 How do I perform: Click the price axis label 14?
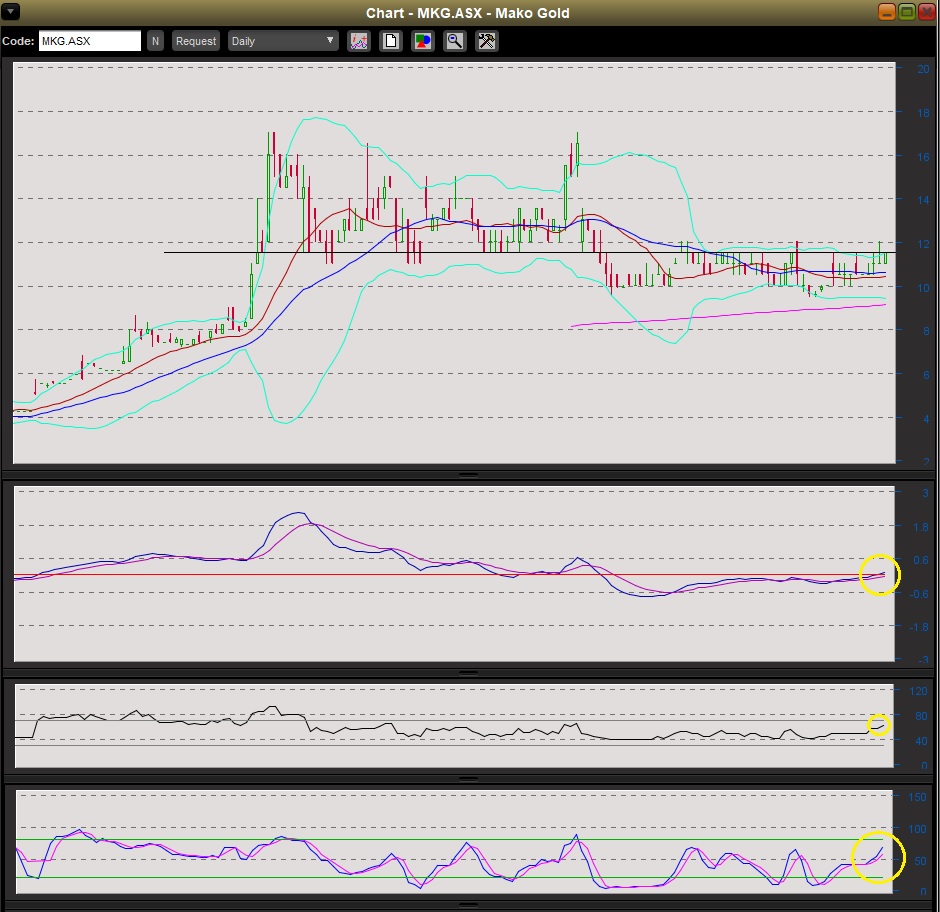(x=923, y=200)
